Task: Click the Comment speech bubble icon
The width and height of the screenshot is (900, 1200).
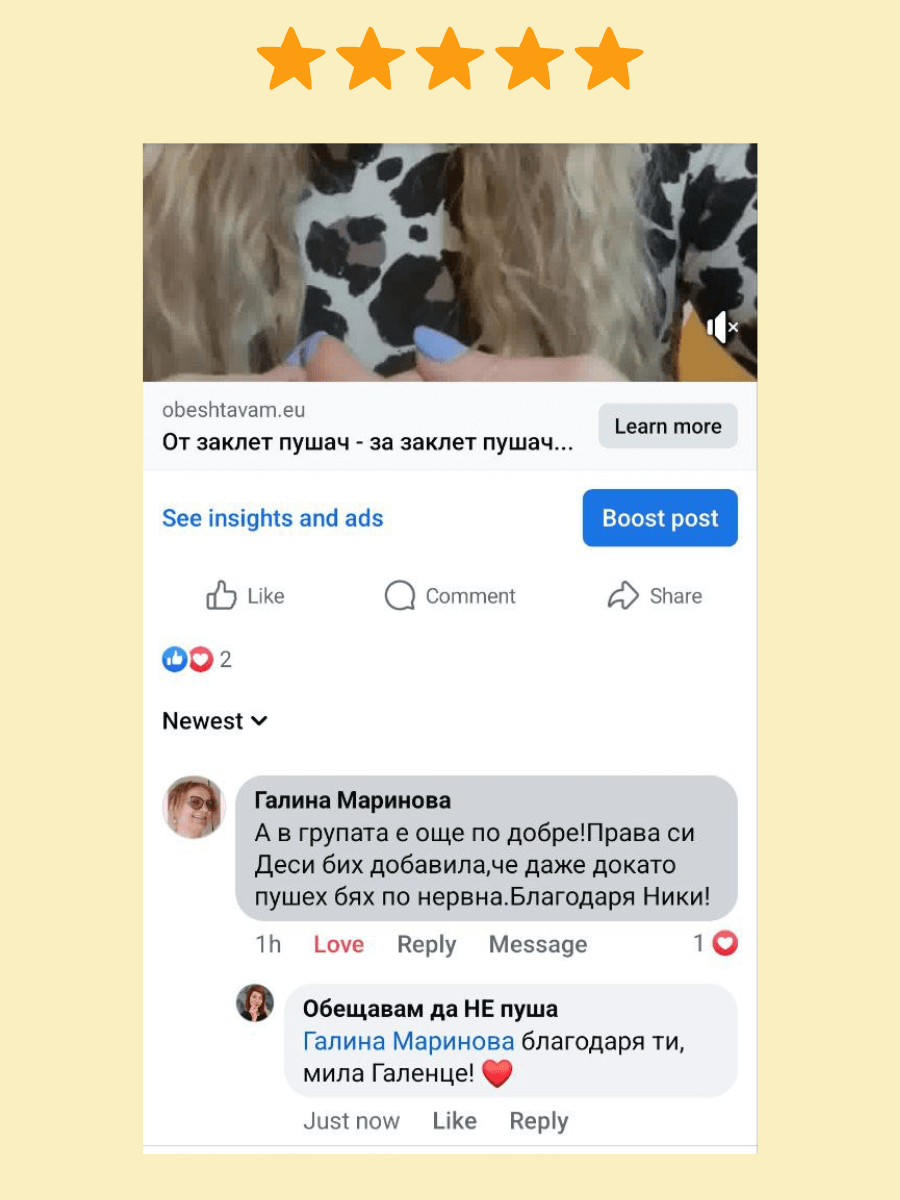Action: (x=400, y=596)
